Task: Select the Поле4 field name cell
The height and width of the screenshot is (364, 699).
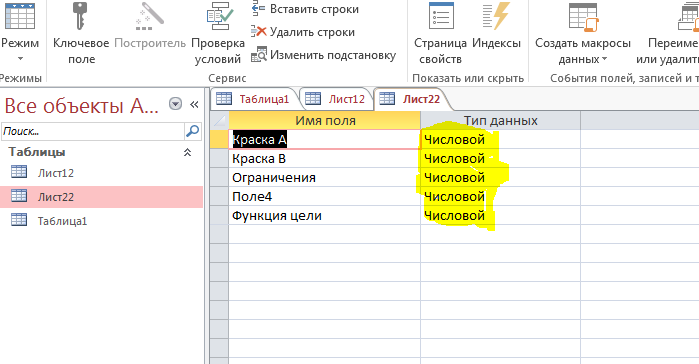Action: (x=325, y=196)
